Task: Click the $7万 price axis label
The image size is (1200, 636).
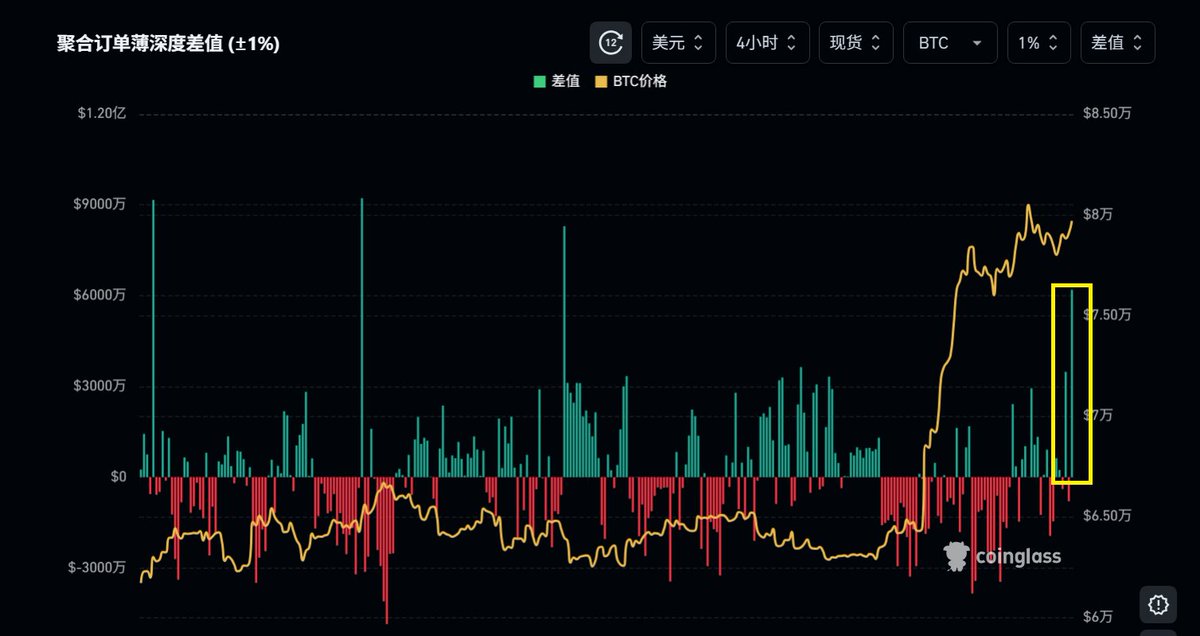Action: pos(1098,415)
